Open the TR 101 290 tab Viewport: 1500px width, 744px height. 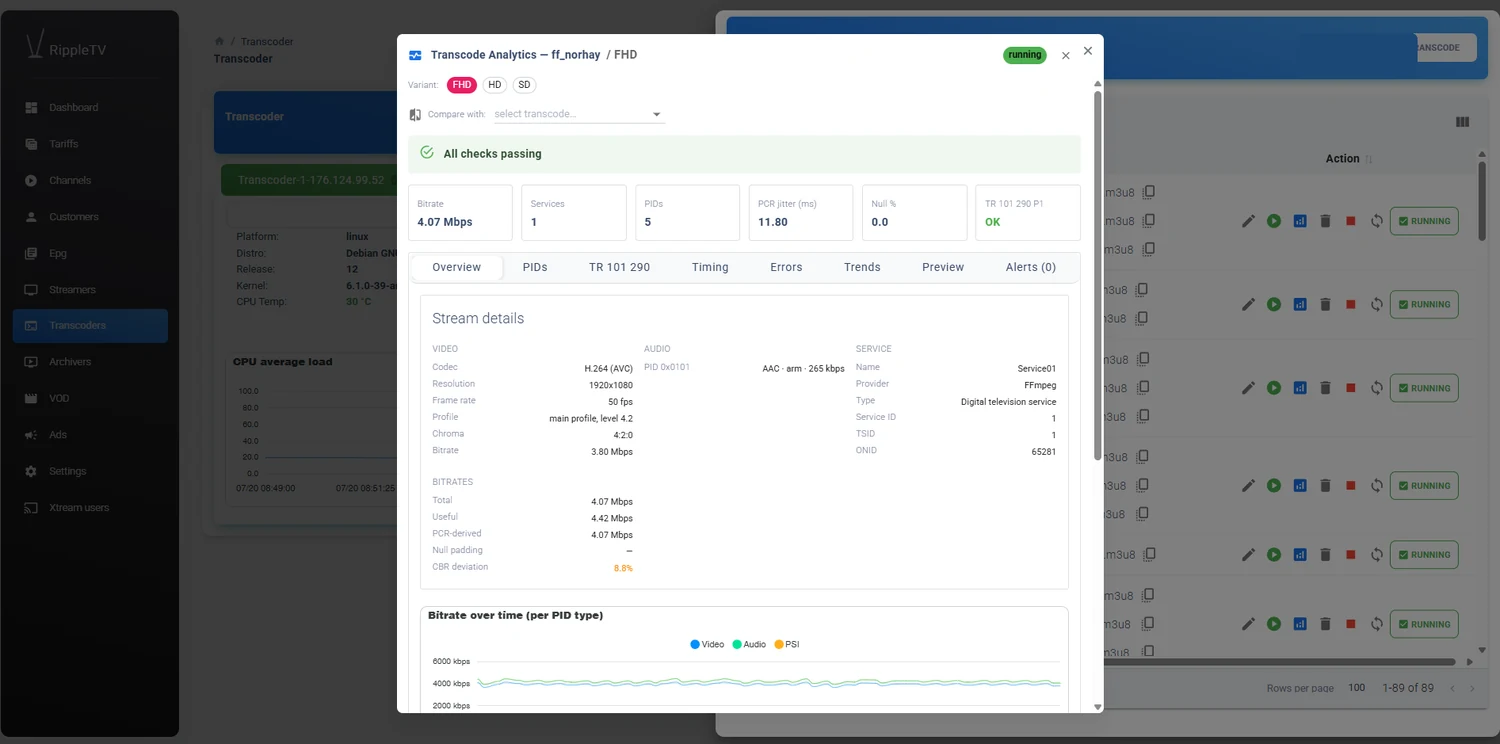pyautogui.click(x=619, y=267)
